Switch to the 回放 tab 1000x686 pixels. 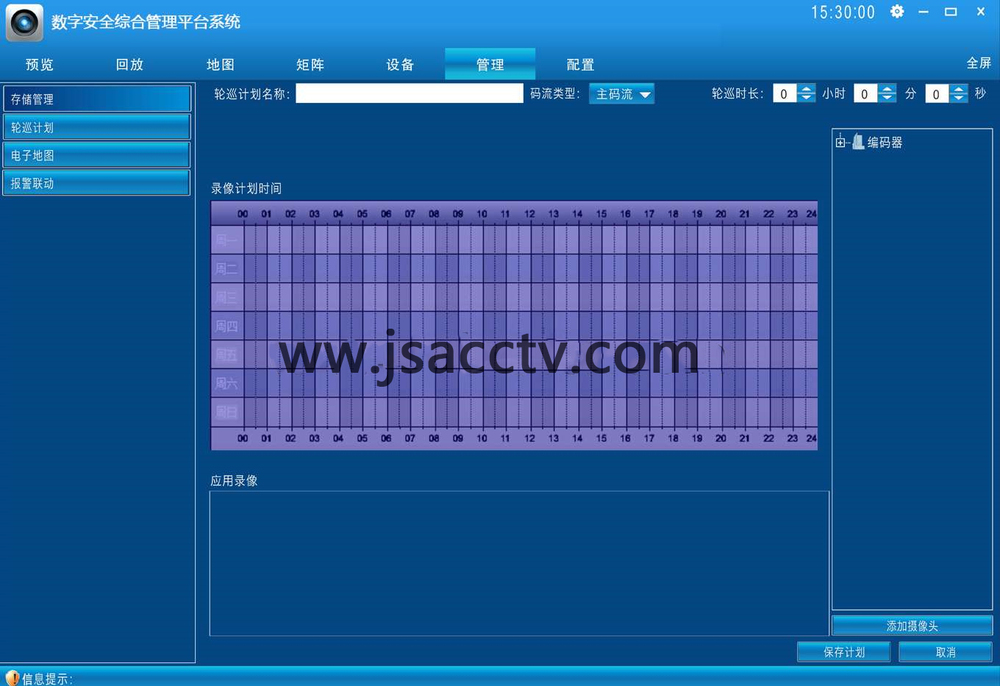[x=129, y=64]
